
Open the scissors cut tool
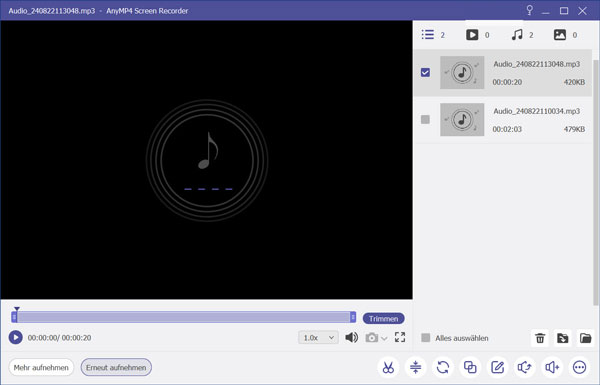(x=388, y=367)
